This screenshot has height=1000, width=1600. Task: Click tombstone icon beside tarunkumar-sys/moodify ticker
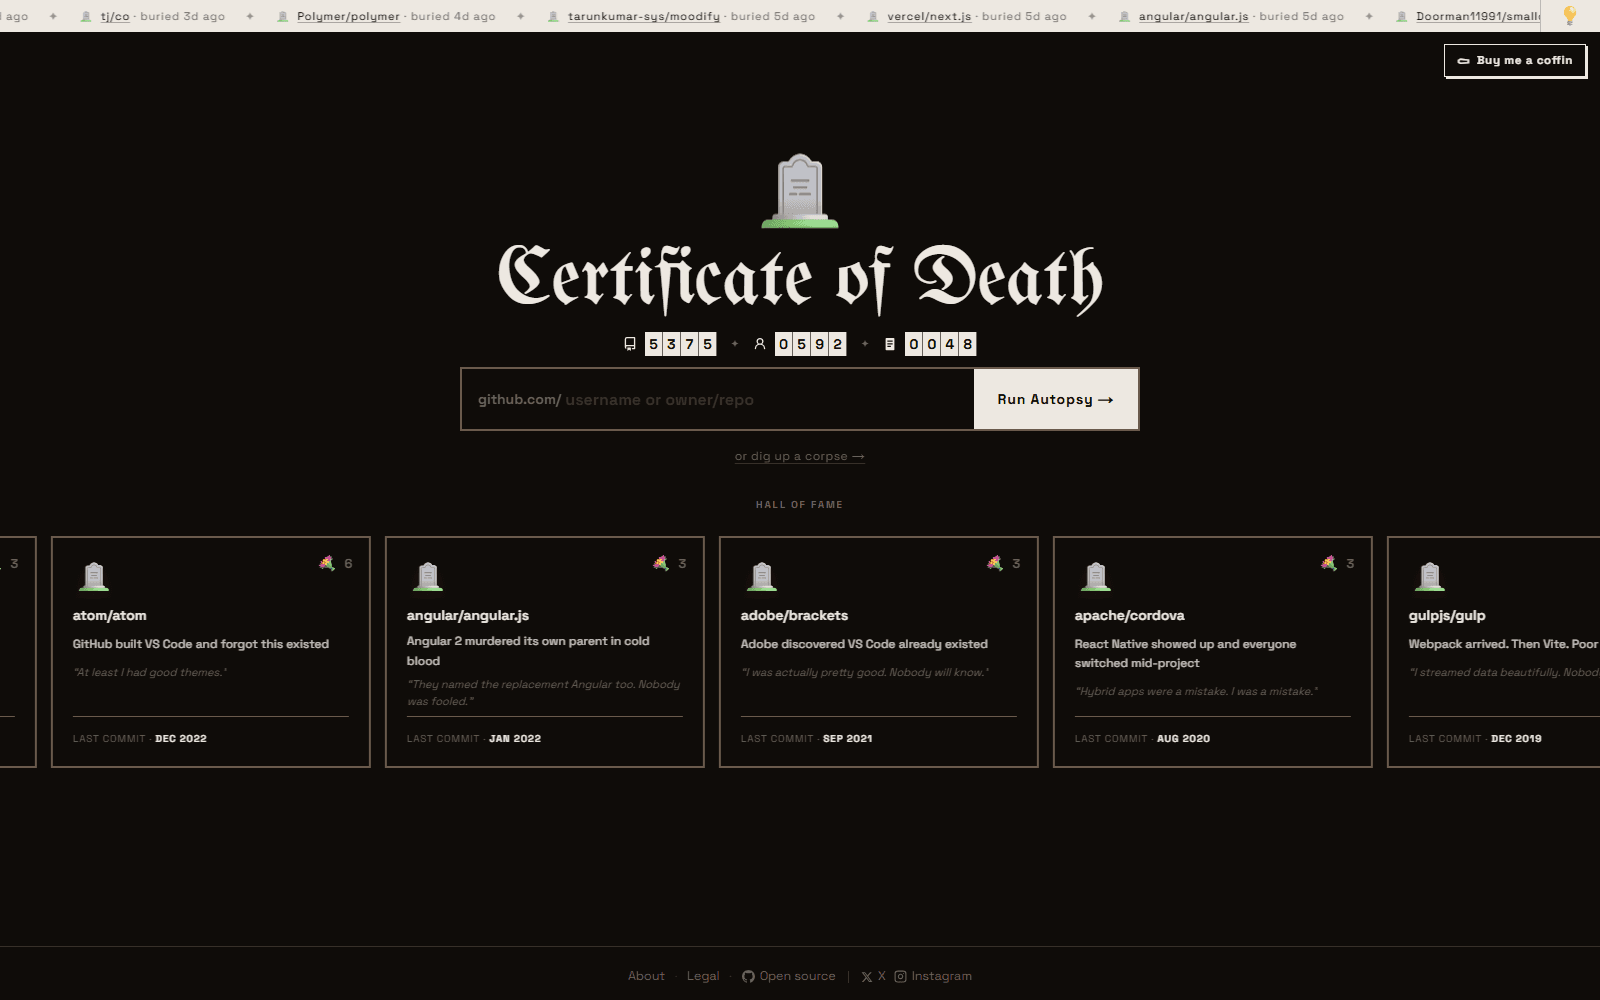click(554, 16)
